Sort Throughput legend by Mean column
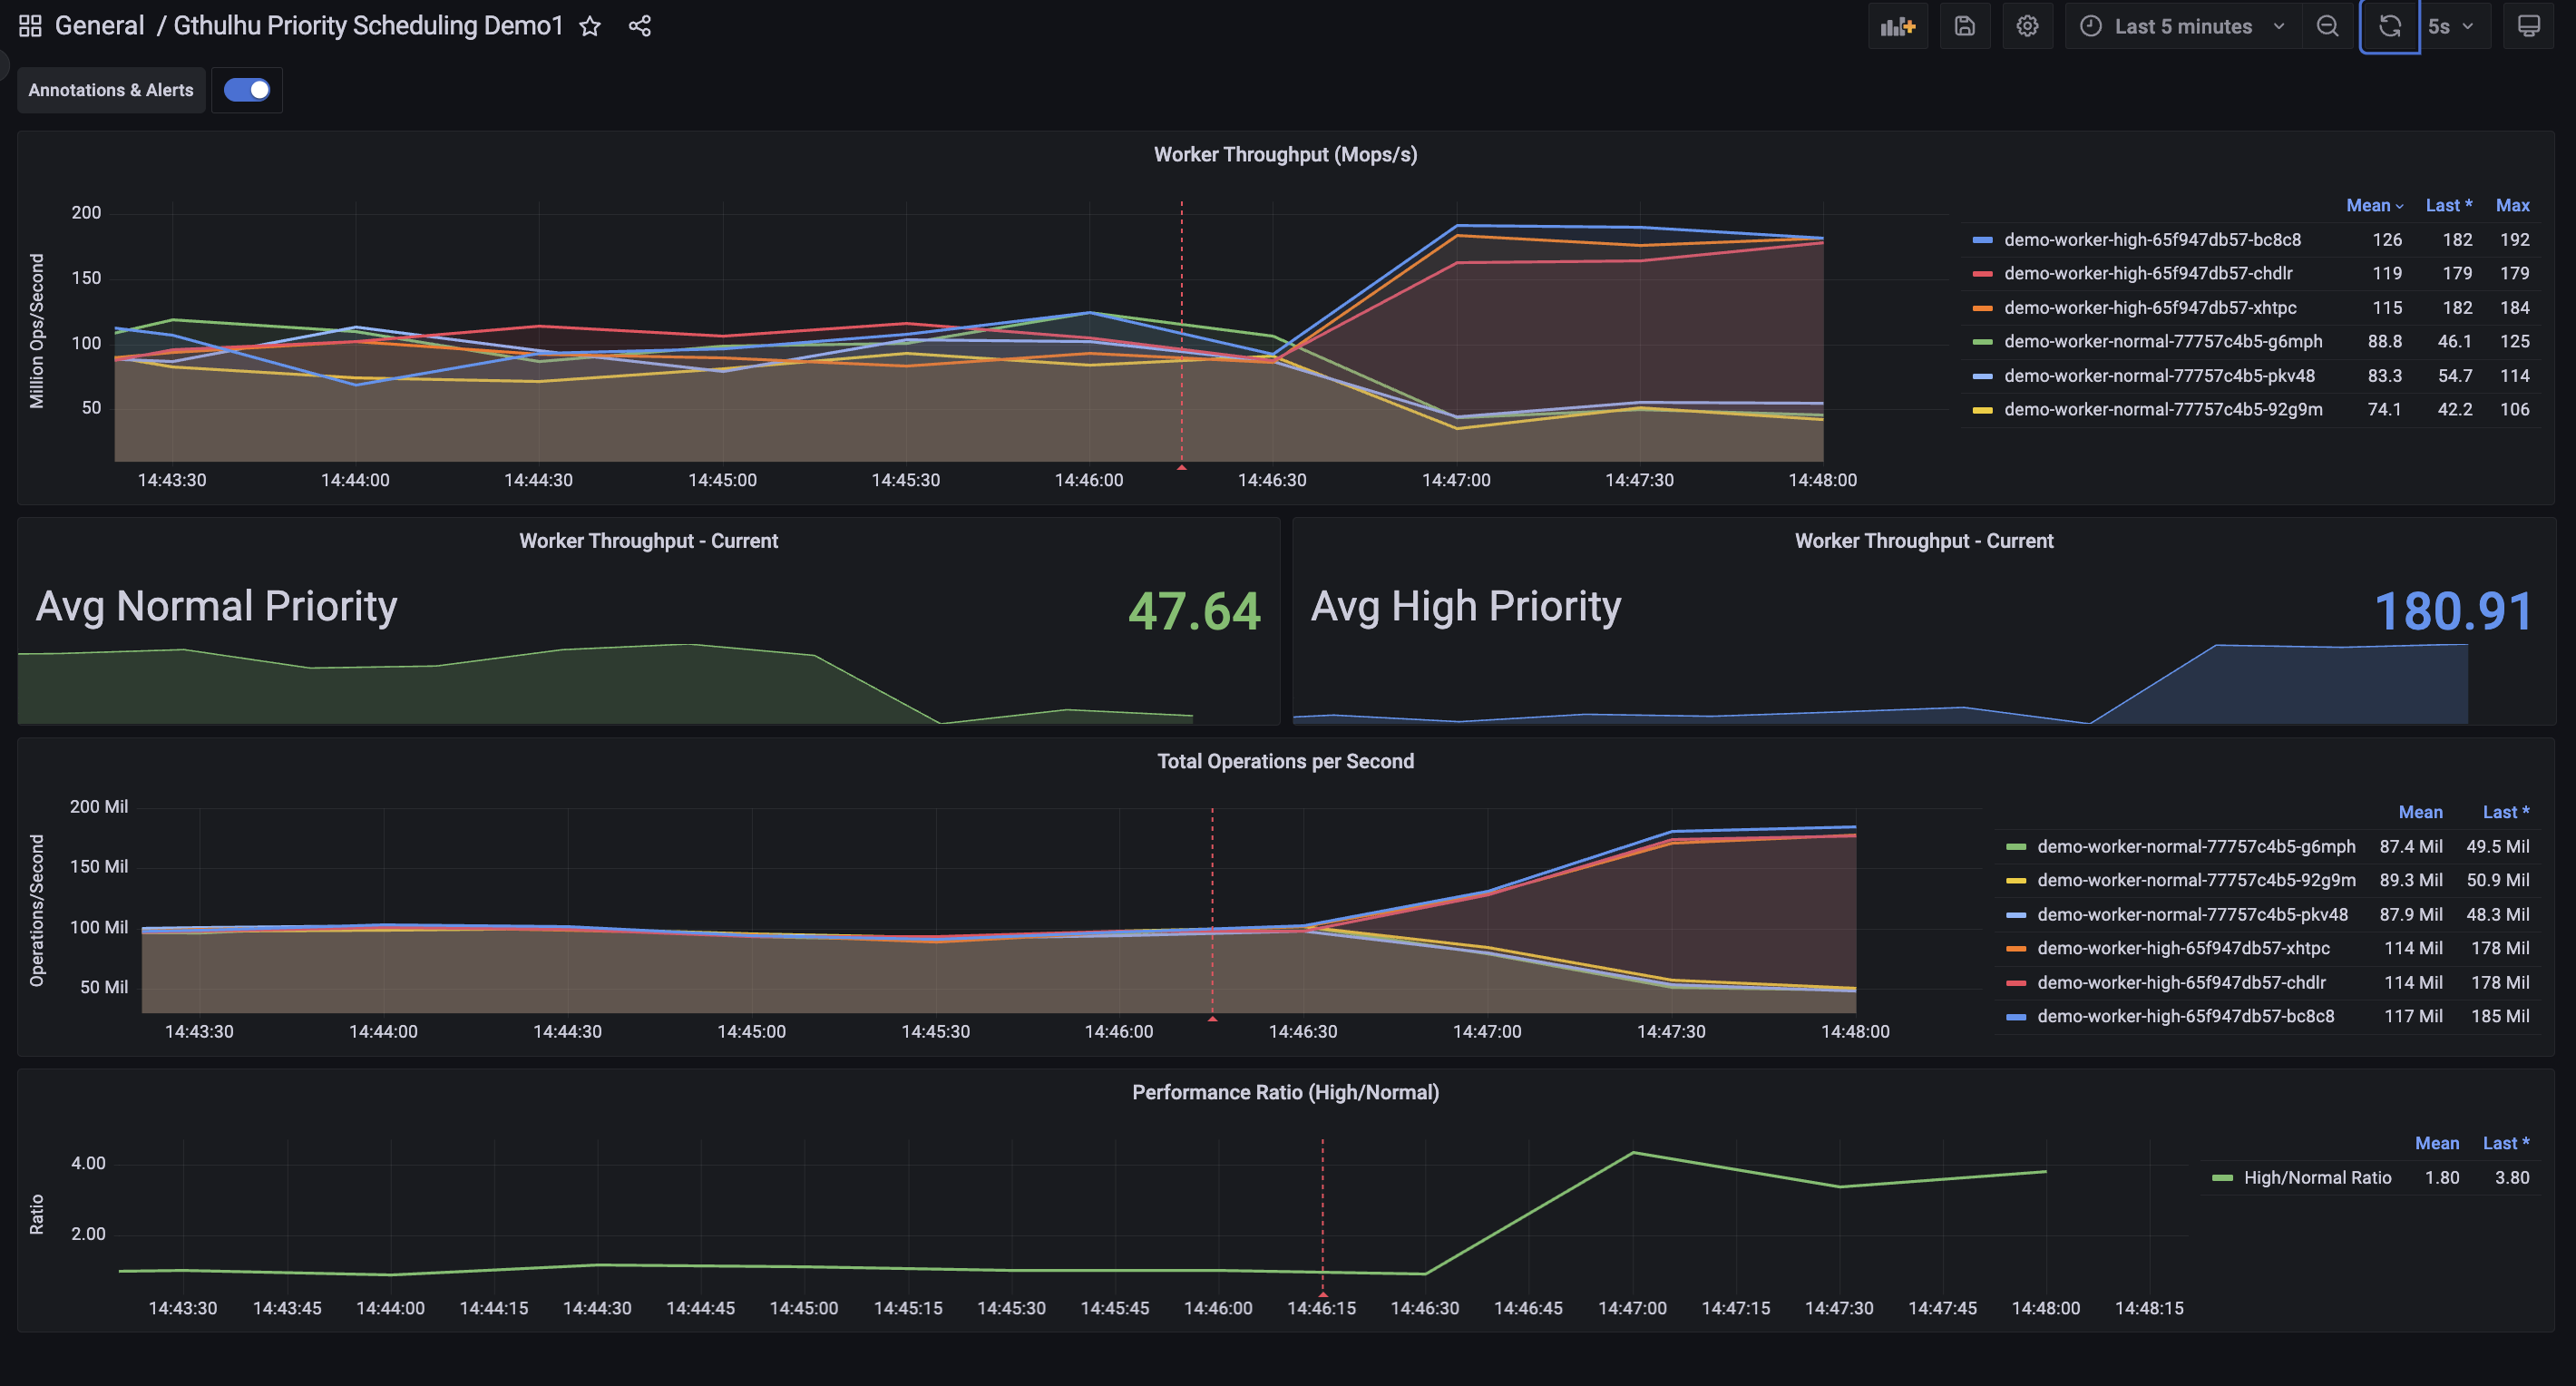The width and height of the screenshot is (2576, 1386). [2368, 205]
